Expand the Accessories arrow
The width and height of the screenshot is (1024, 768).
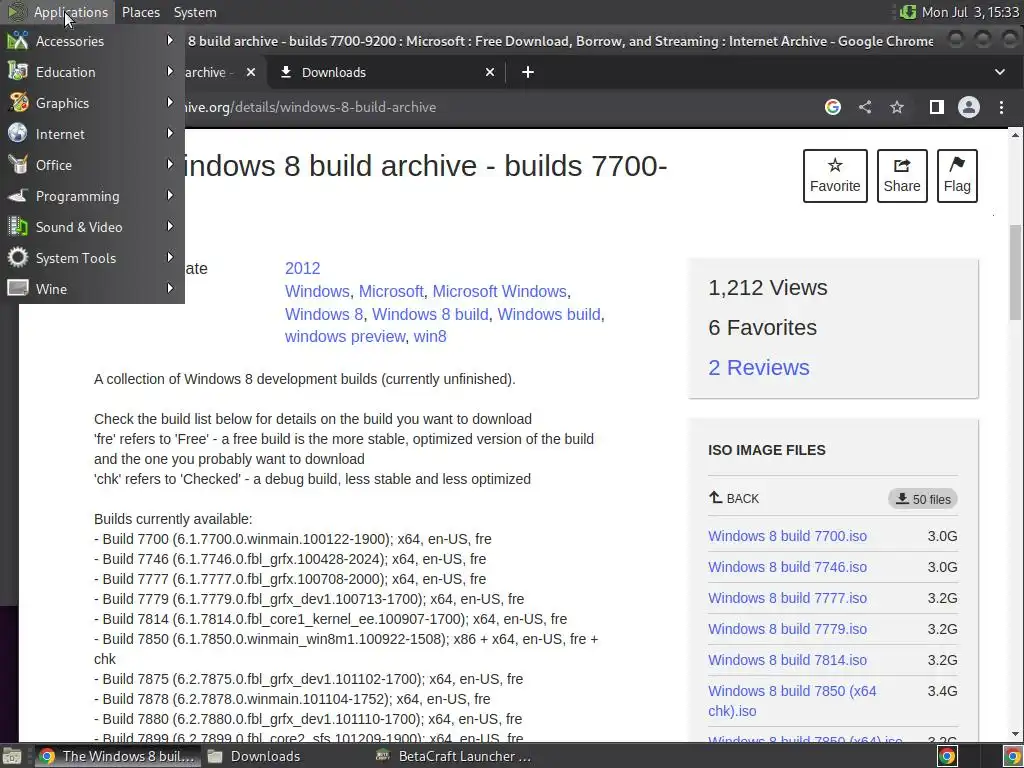(x=170, y=40)
